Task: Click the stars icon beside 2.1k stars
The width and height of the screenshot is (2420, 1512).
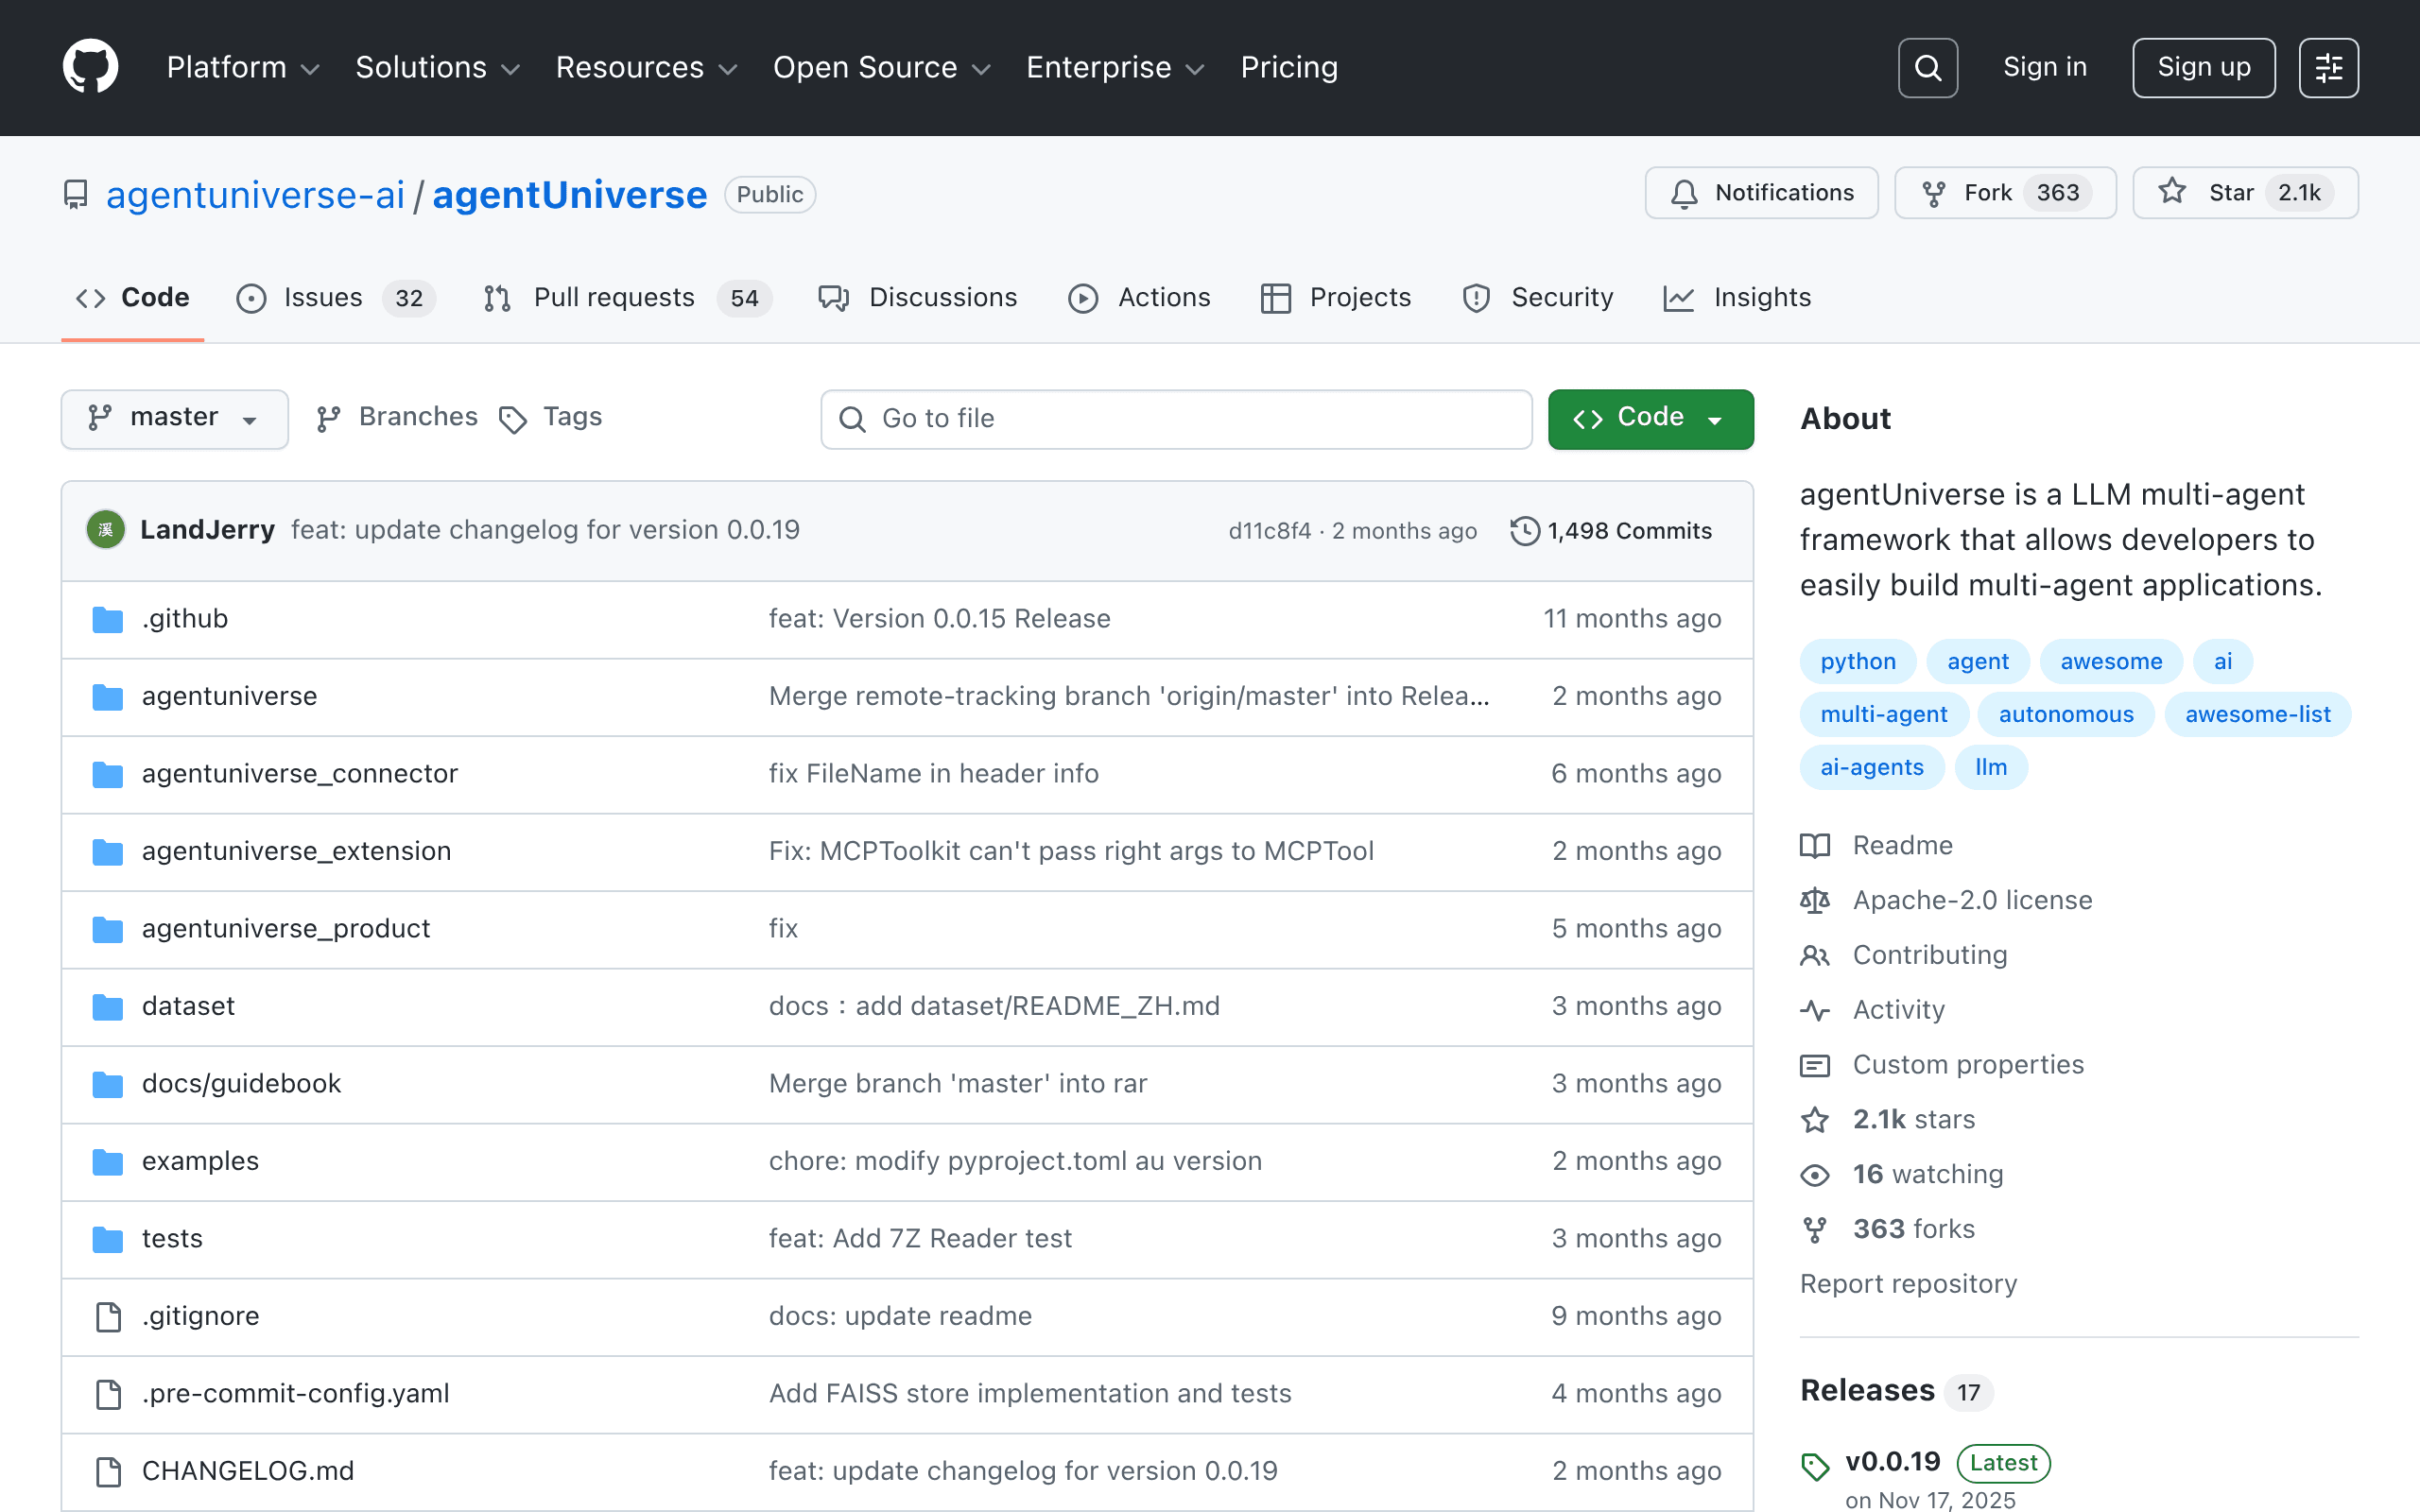Action: pos(1815,1120)
